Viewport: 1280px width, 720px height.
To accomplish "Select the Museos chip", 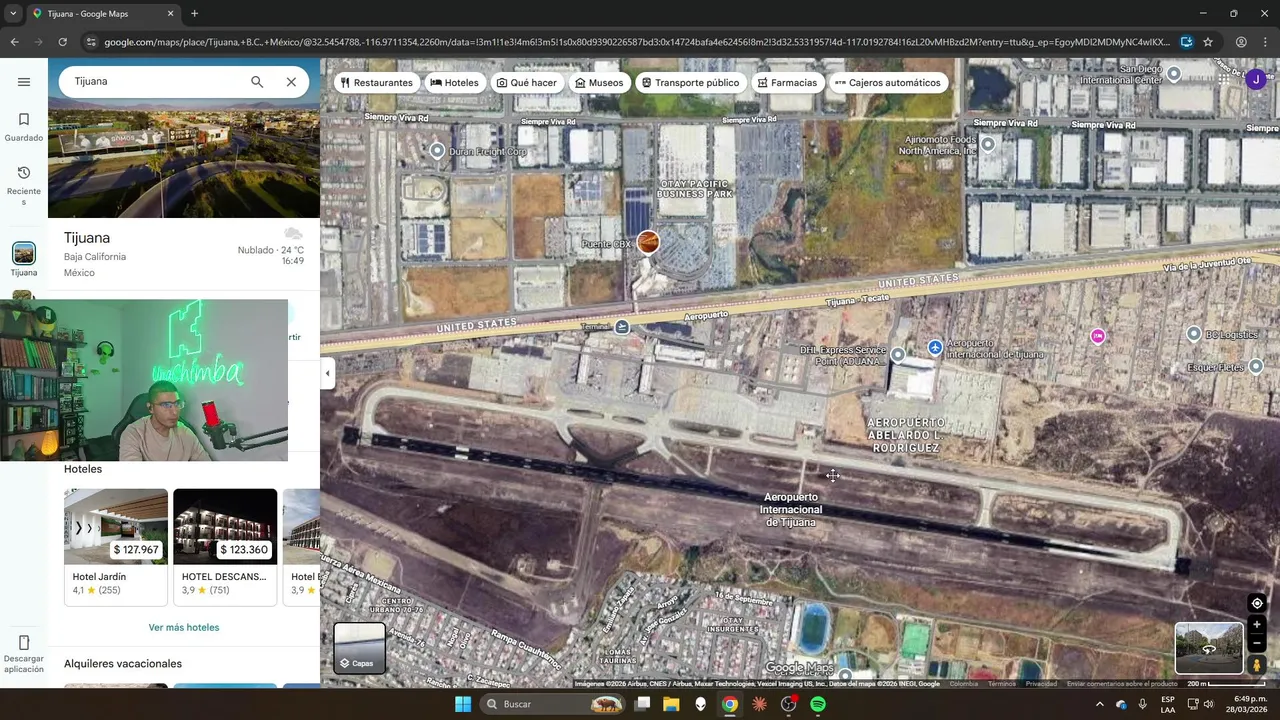I will (599, 83).
